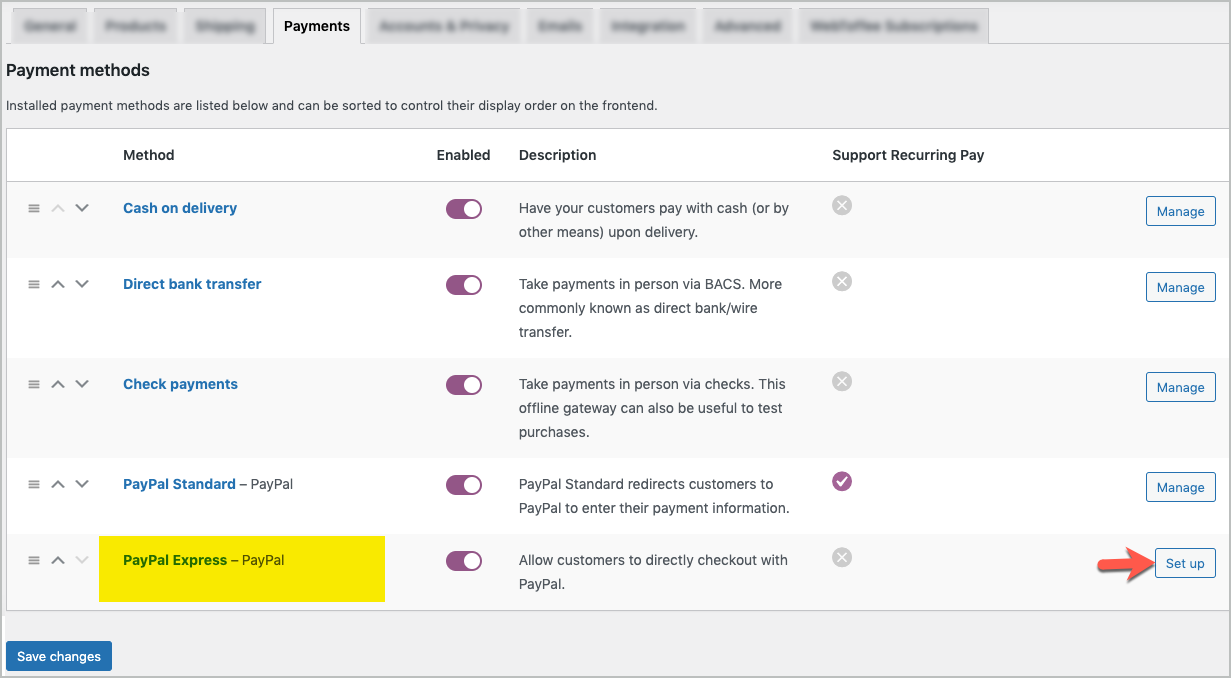
Task: Click the Support Recurring Pay column header
Action: click(x=908, y=155)
